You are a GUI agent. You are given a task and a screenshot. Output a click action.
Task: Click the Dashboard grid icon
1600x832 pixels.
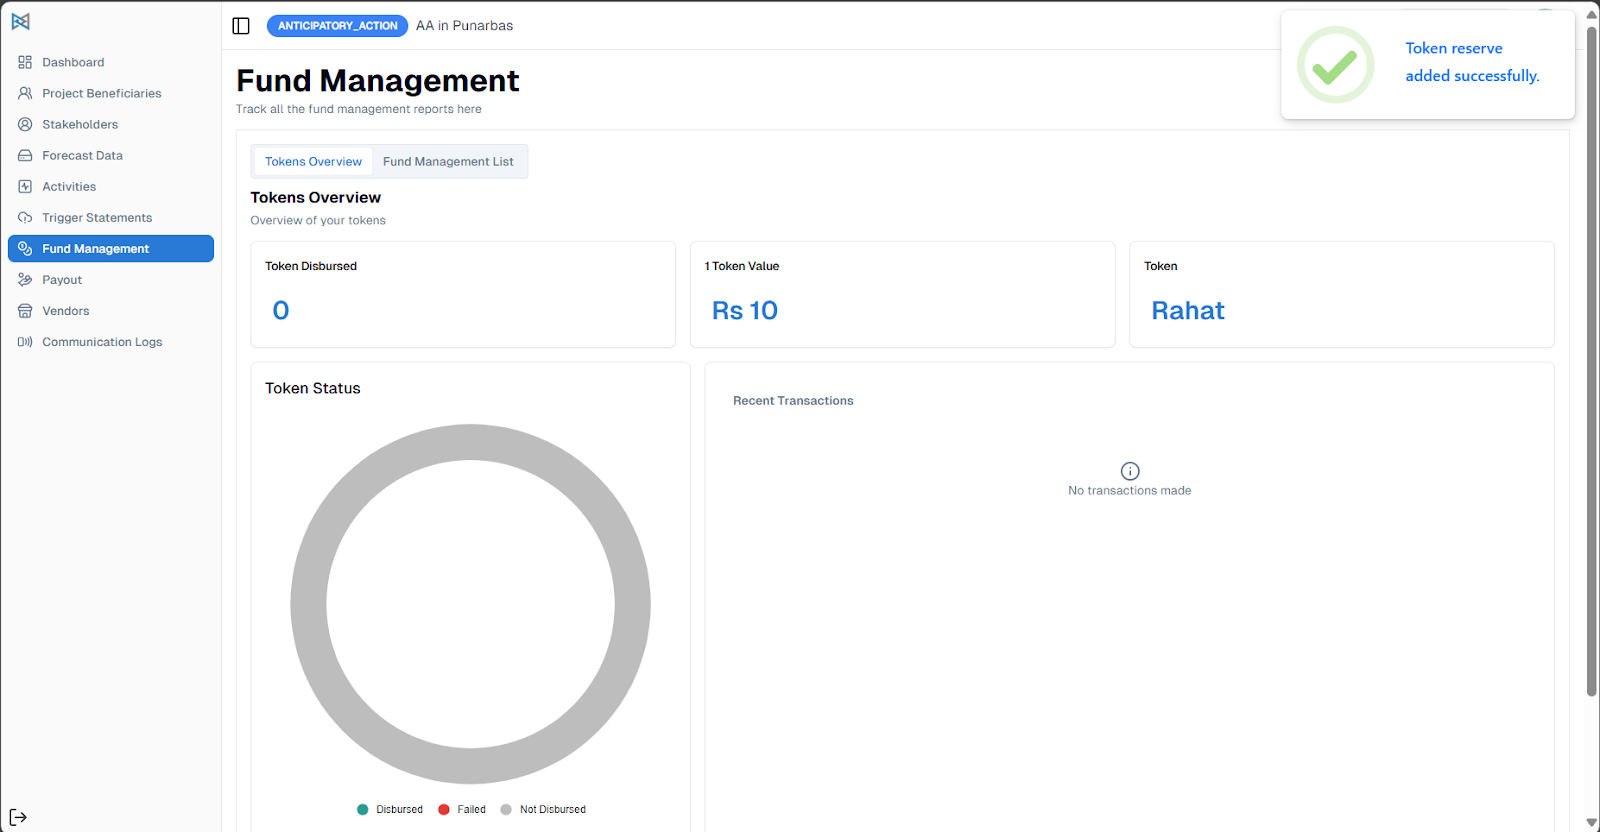[x=25, y=62]
